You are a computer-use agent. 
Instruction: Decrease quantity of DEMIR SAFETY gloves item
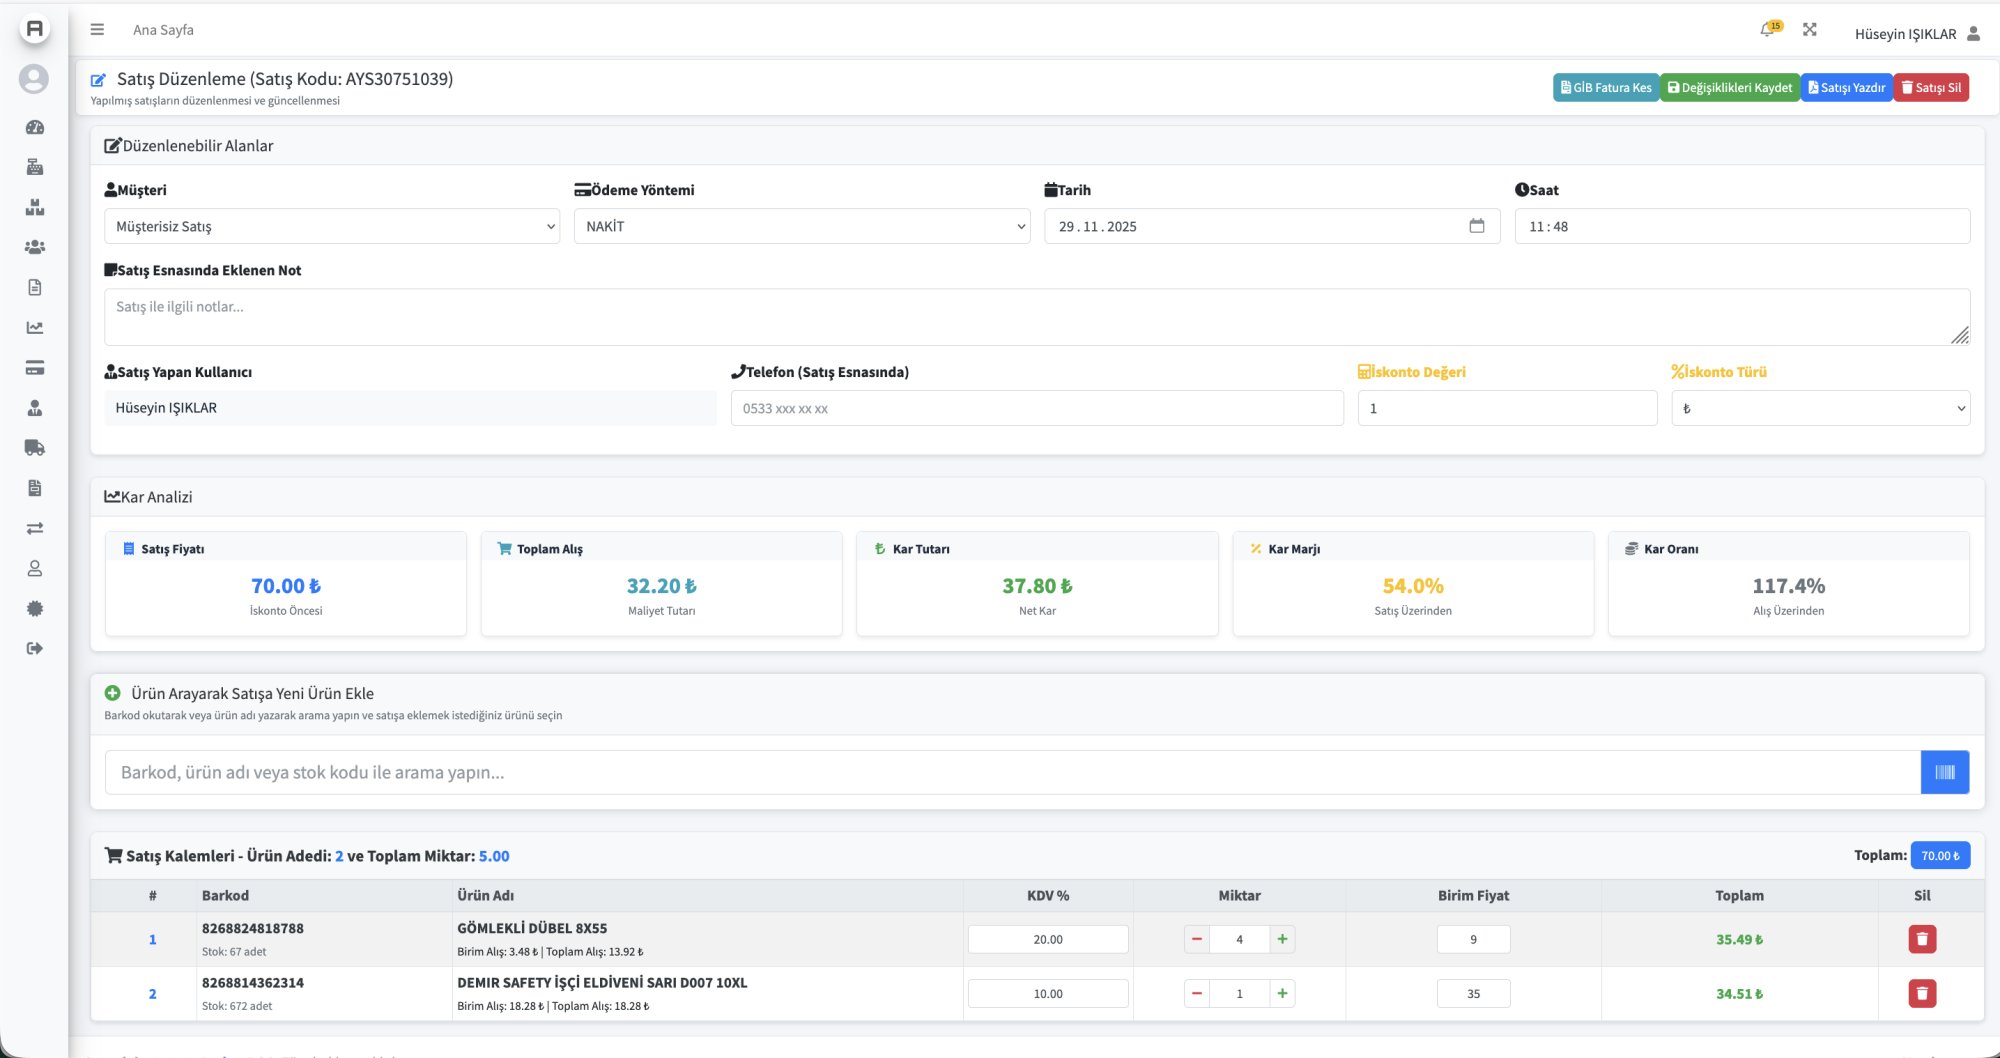click(1196, 993)
